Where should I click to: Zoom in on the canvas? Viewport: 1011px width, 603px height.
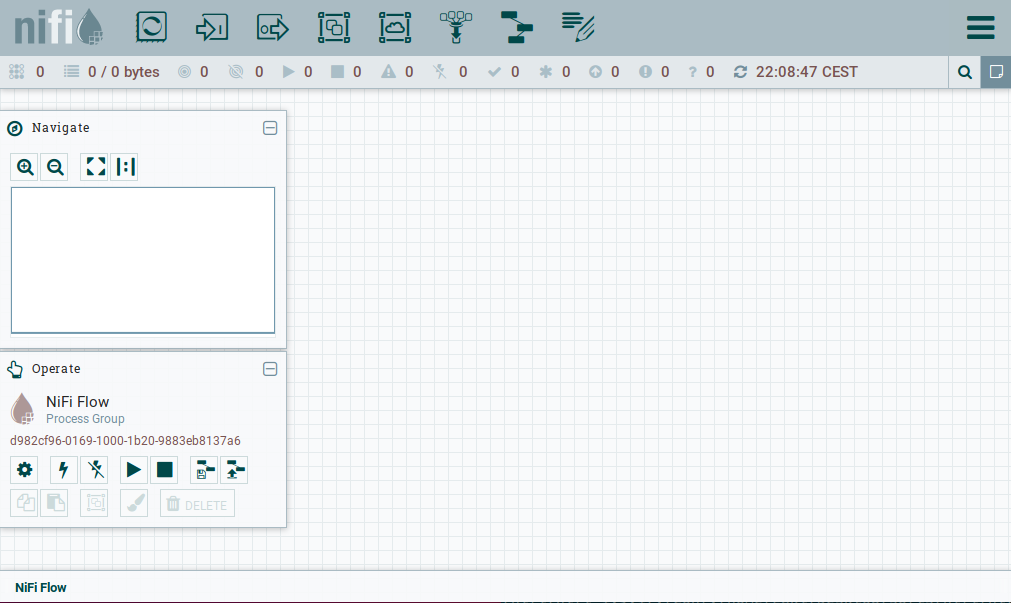[25, 167]
